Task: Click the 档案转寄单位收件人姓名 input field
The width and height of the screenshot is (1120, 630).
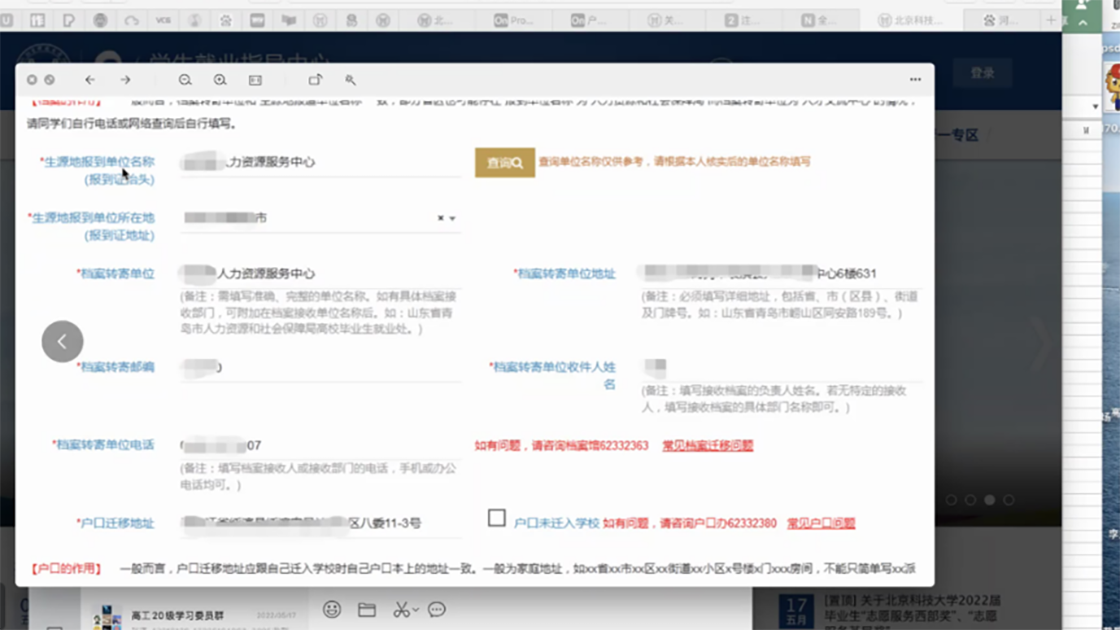Action: (781, 367)
